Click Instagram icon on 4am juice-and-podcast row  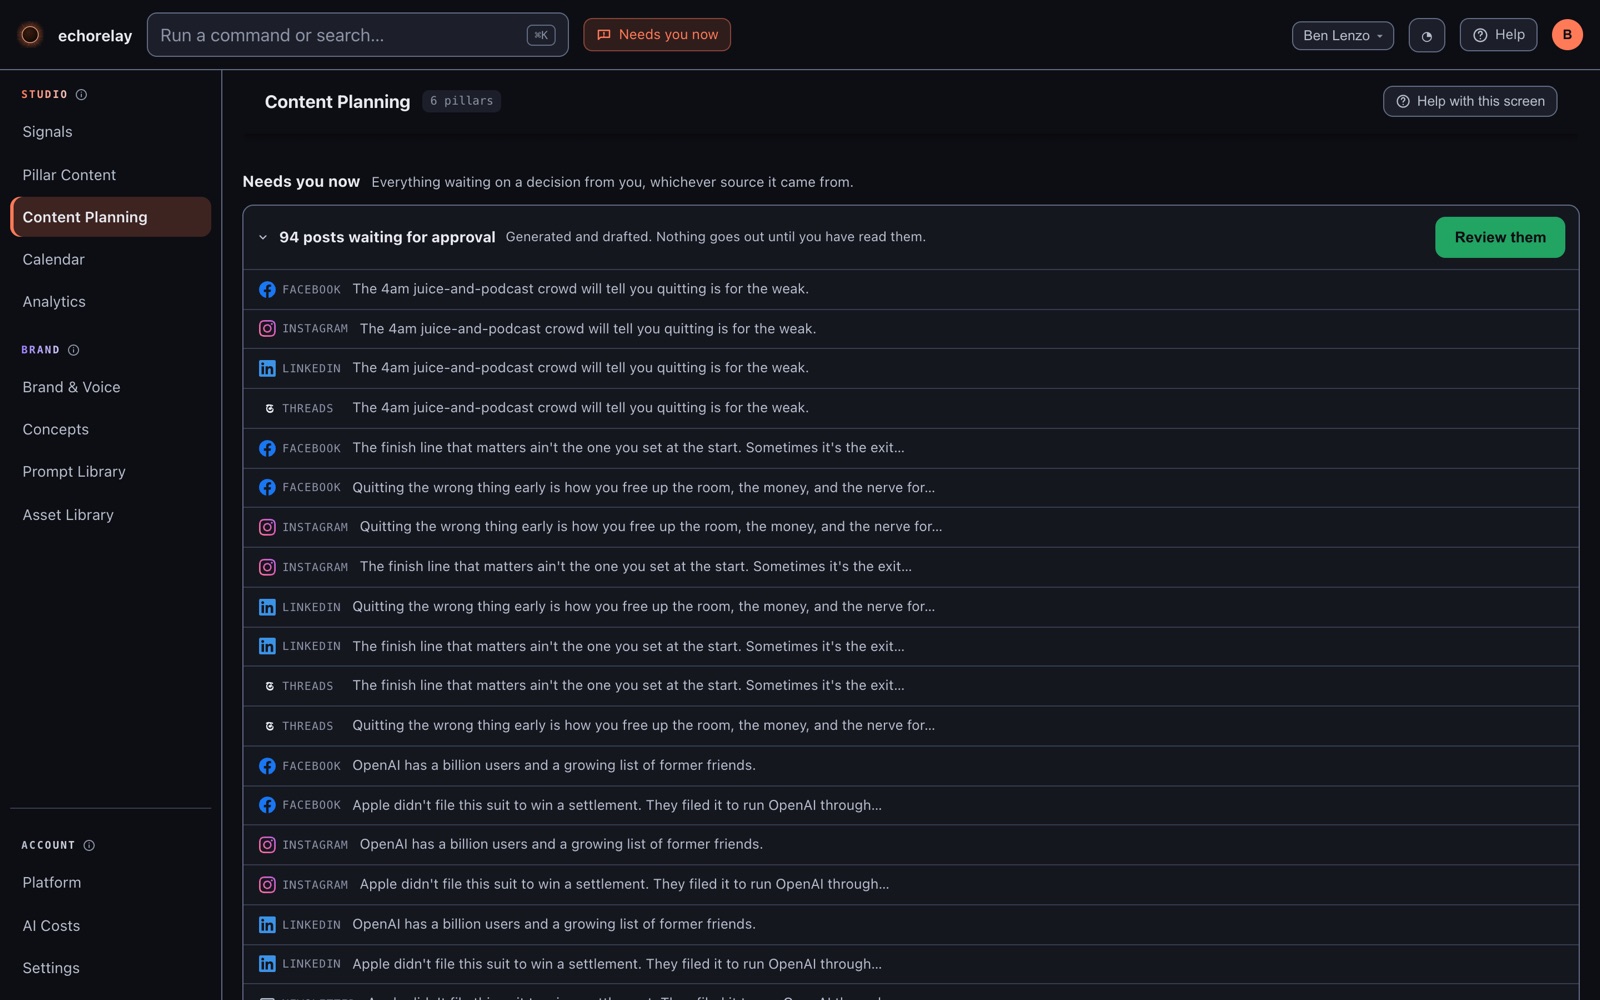(x=267, y=329)
